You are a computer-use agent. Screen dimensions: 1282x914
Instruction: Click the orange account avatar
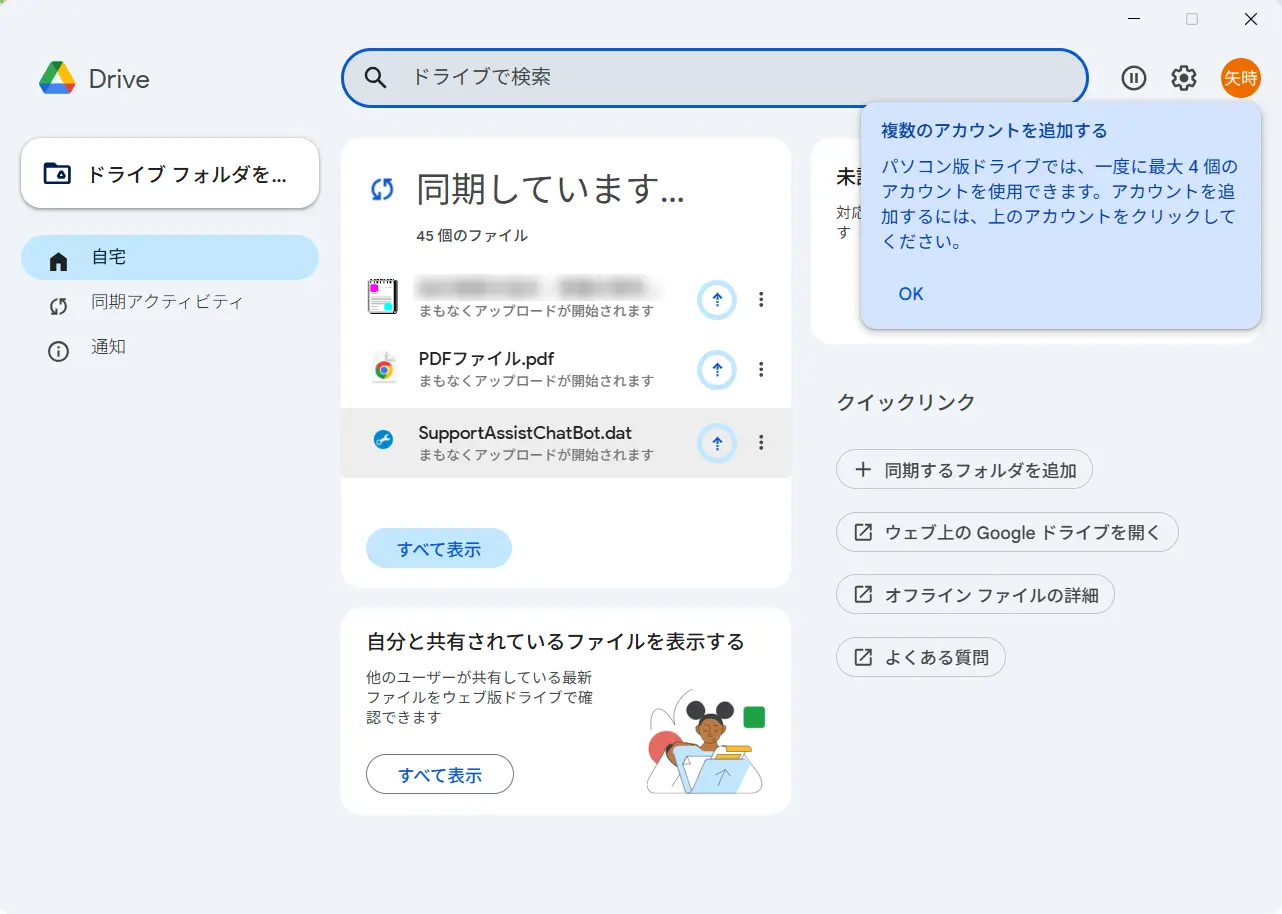(x=1240, y=78)
